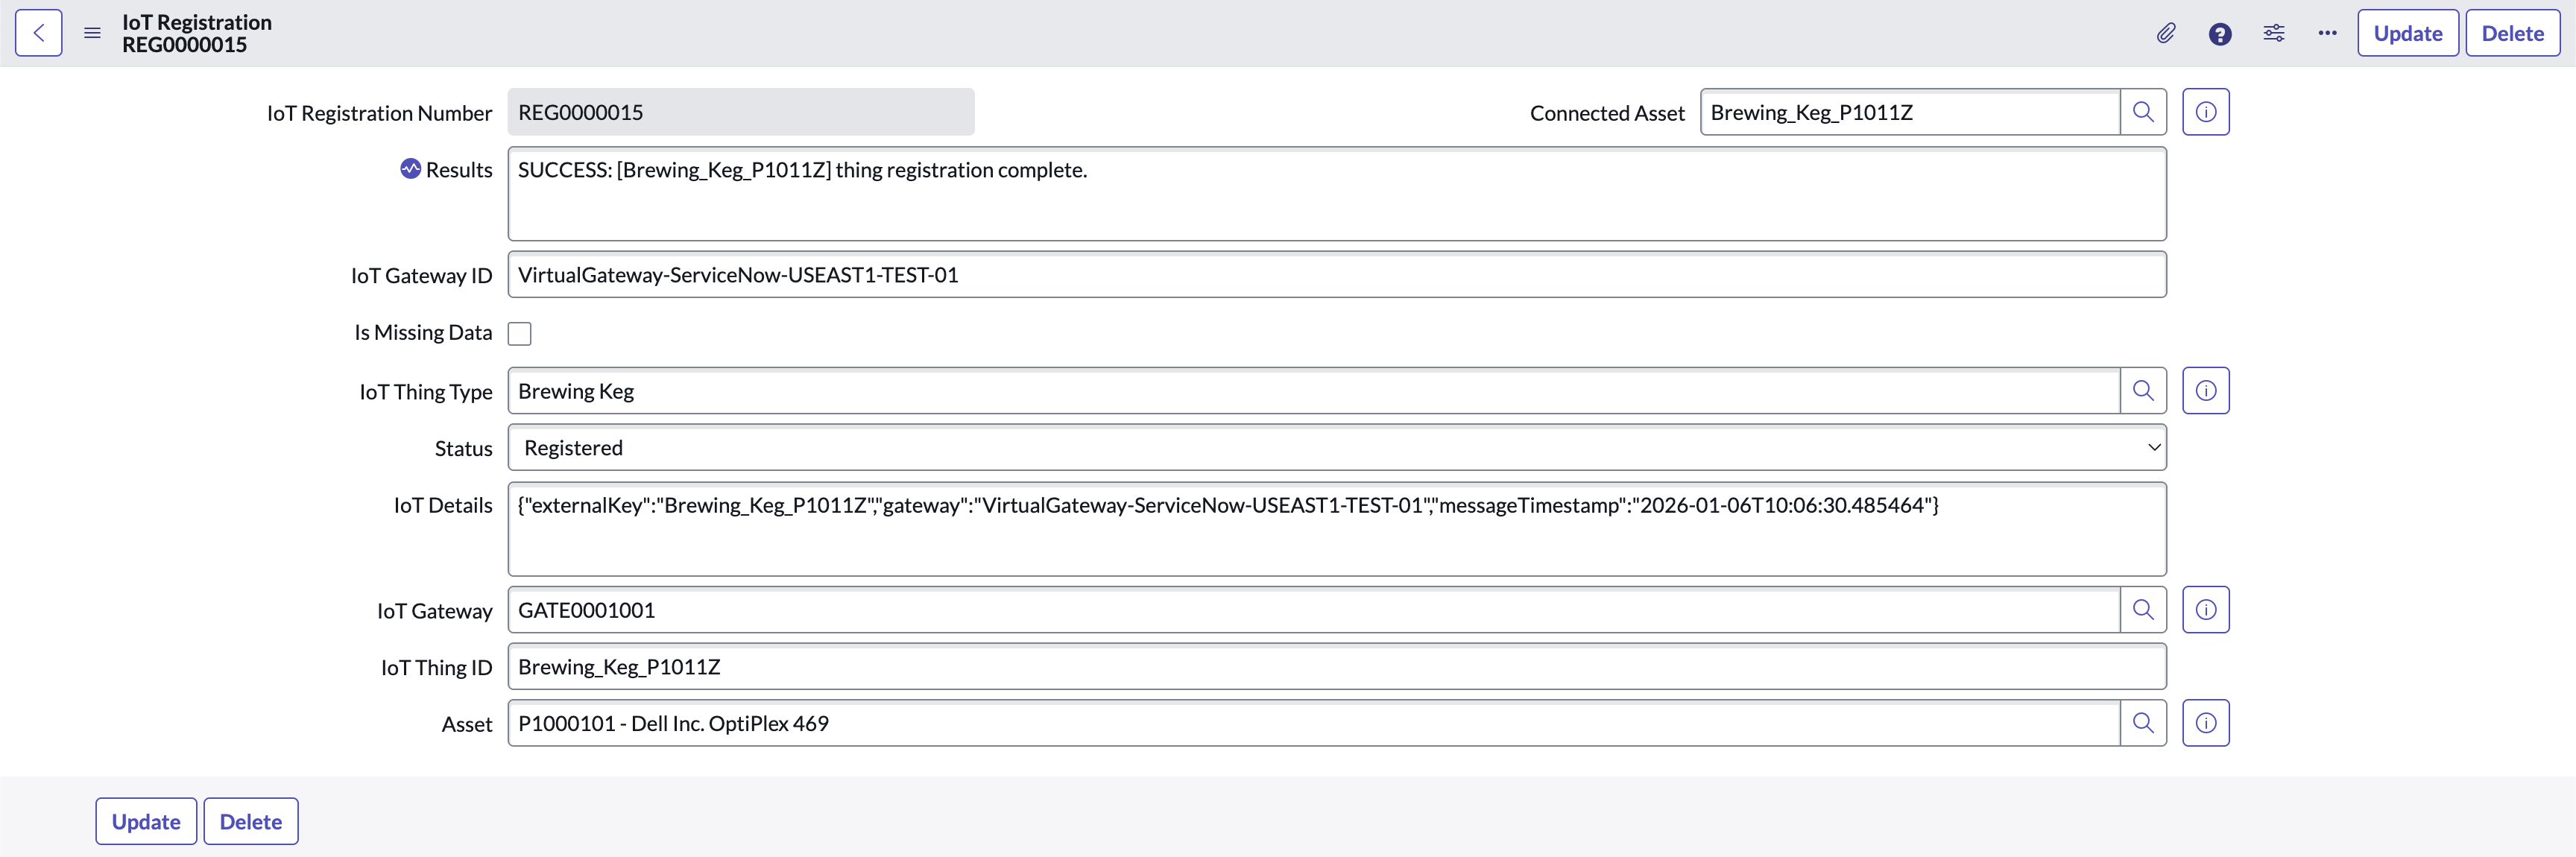The height and width of the screenshot is (857, 2576).
Task: Click the 'IoT Registration Number' label
Action: tap(379, 113)
